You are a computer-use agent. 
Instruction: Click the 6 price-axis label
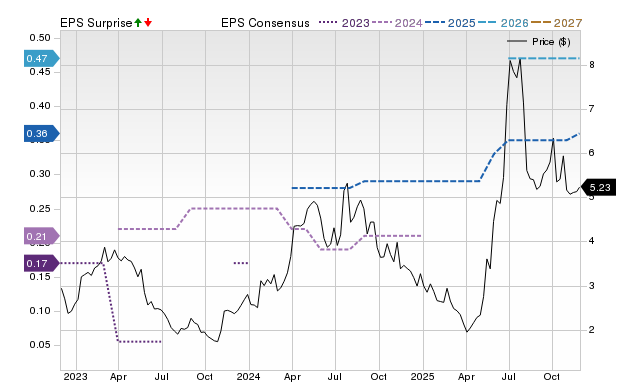click(x=591, y=153)
